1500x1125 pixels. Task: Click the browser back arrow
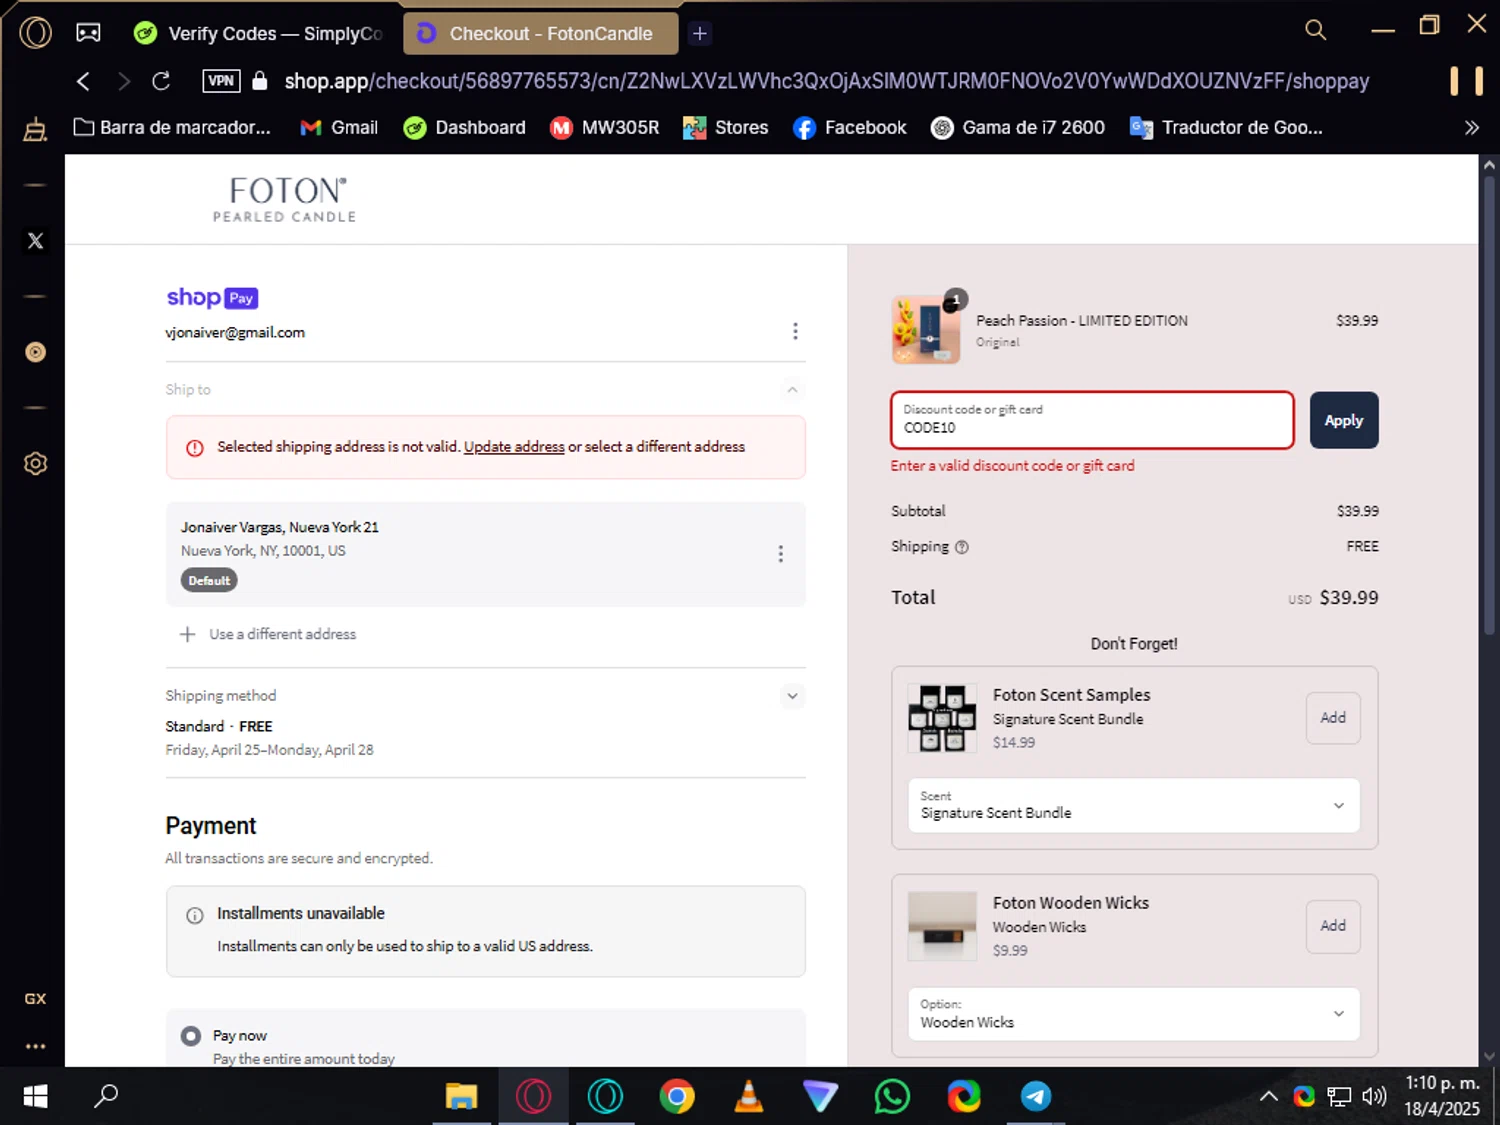pyautogui.click(x=83, y=81)
